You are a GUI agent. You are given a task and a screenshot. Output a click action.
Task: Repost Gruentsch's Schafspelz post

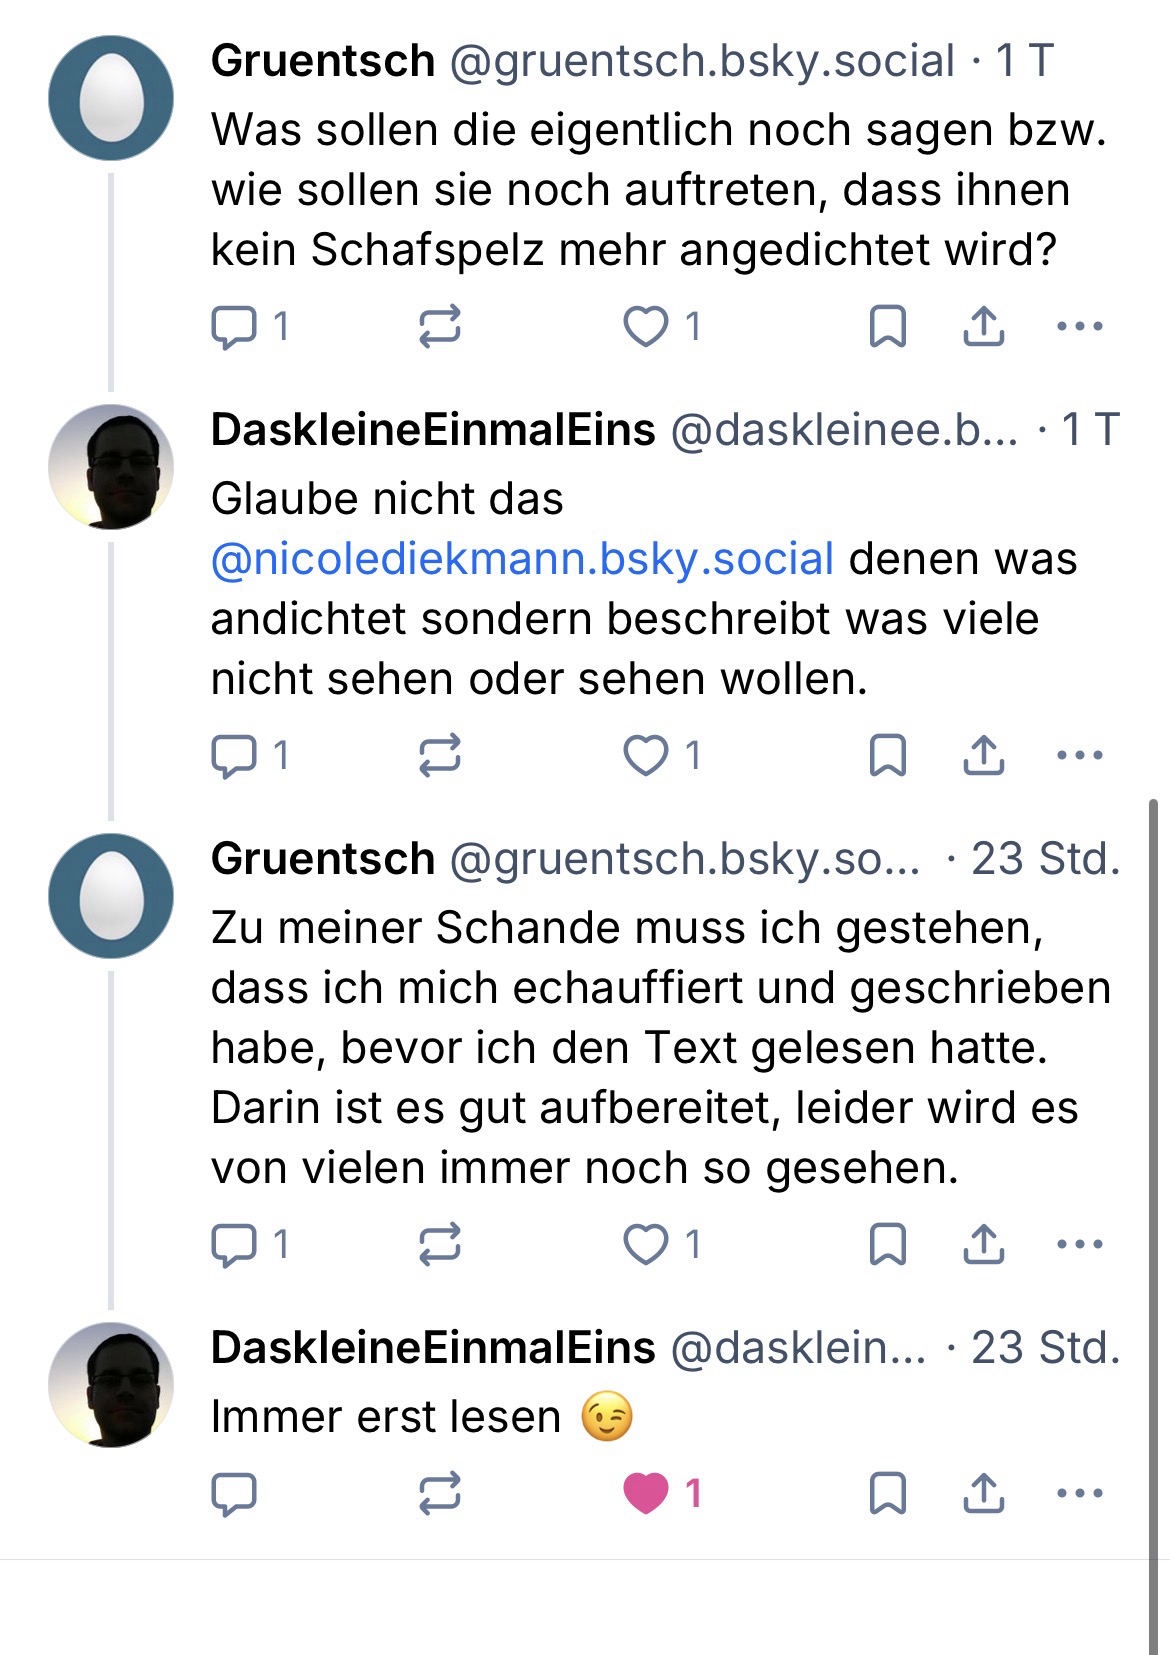point(439,326)
